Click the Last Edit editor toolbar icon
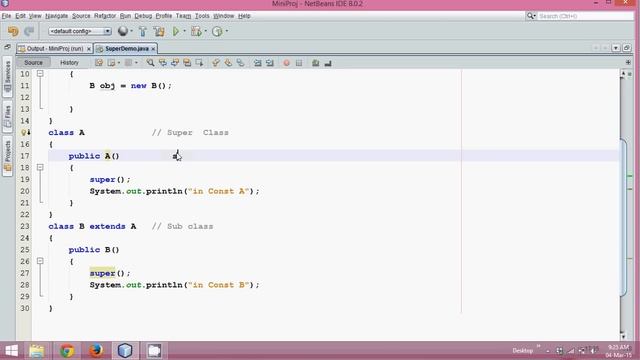640x360 pixels. click(x=98, y=63)
